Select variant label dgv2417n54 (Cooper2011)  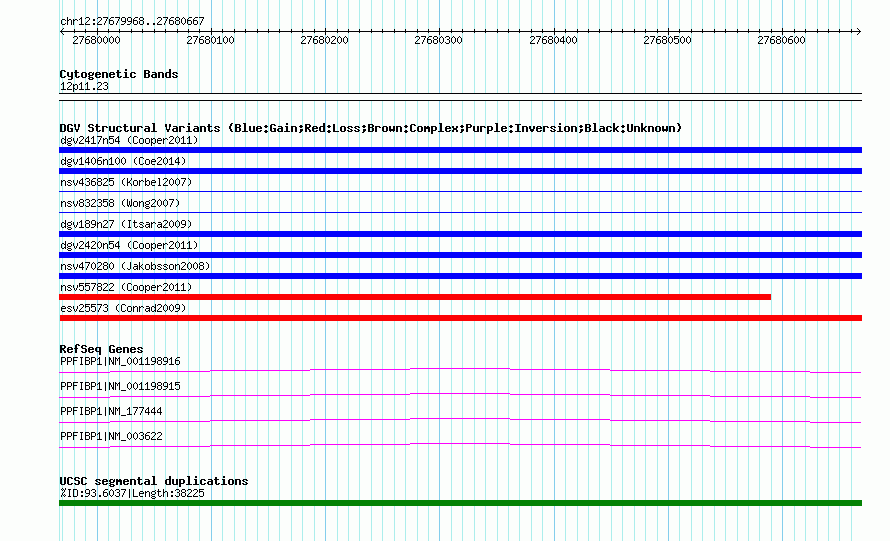coord(129,140)
